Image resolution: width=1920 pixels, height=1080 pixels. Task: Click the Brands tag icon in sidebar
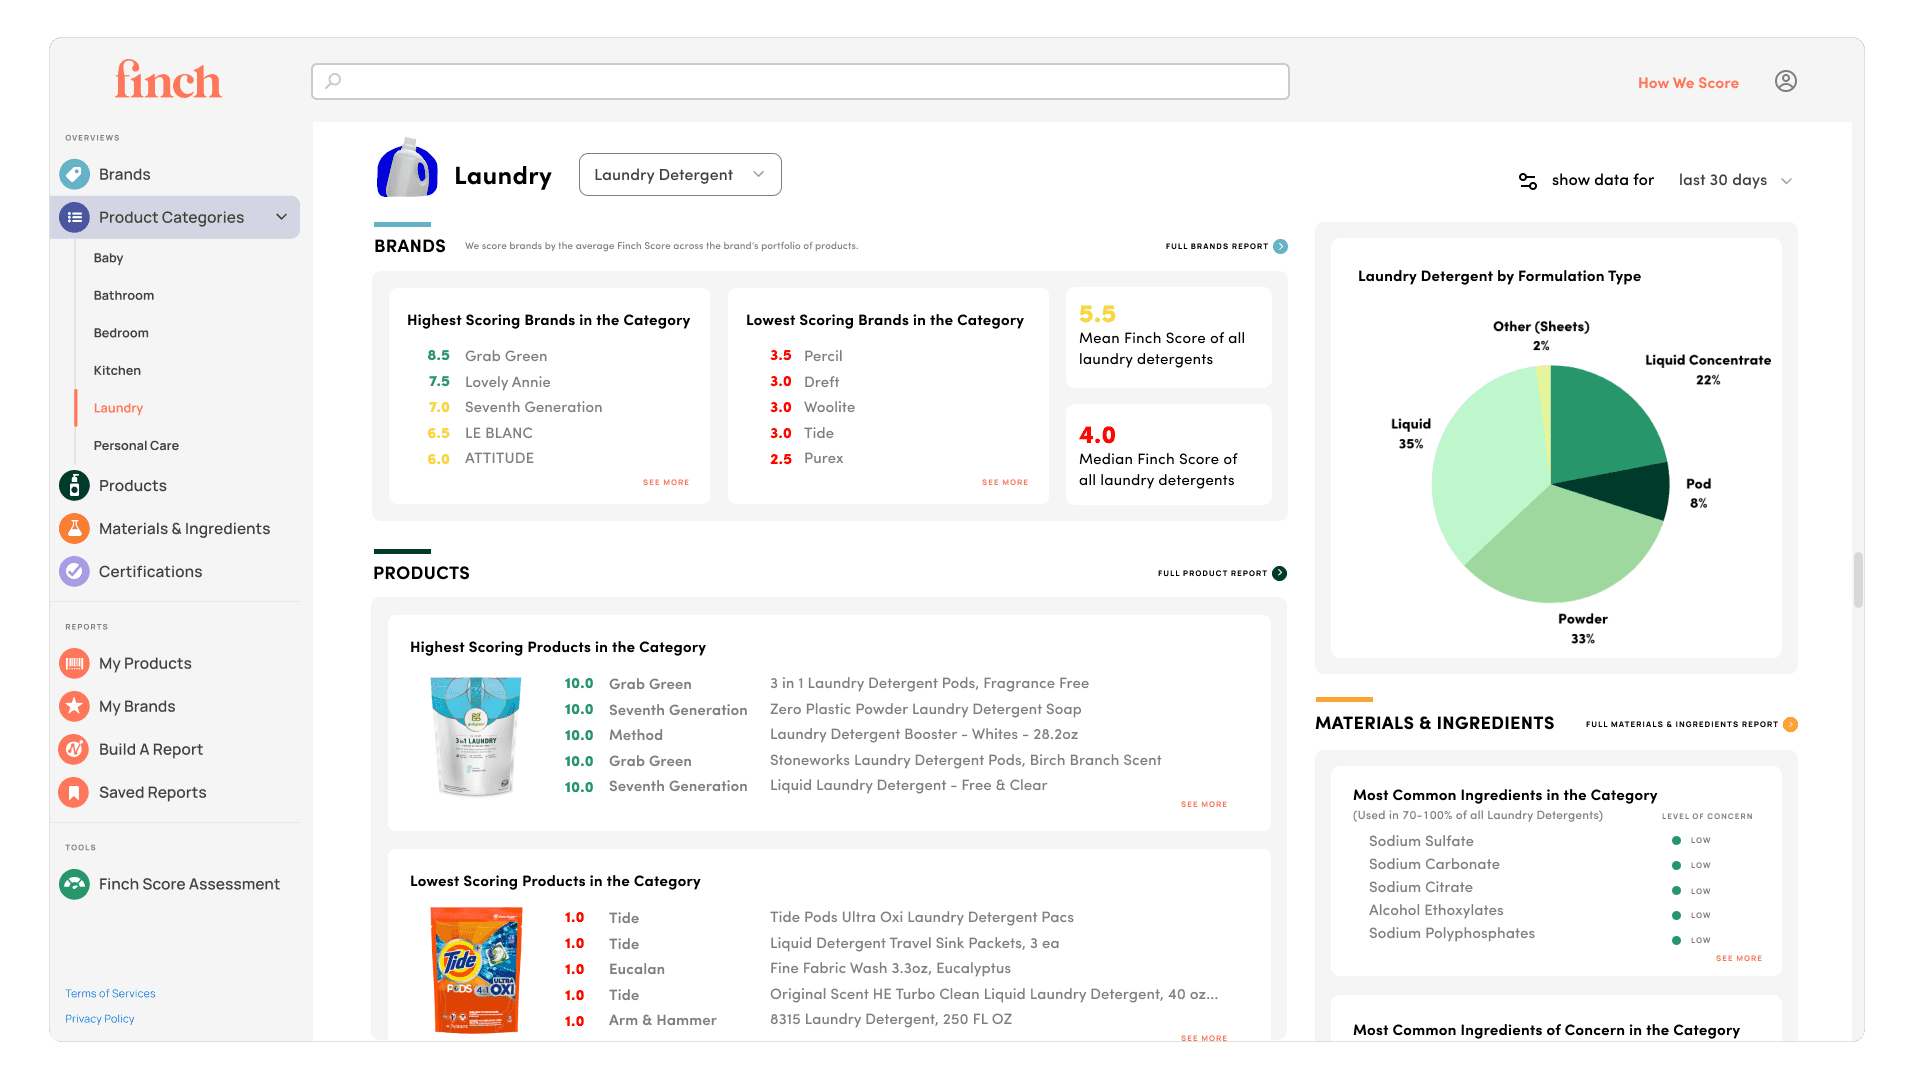click(x=74, y=174)
